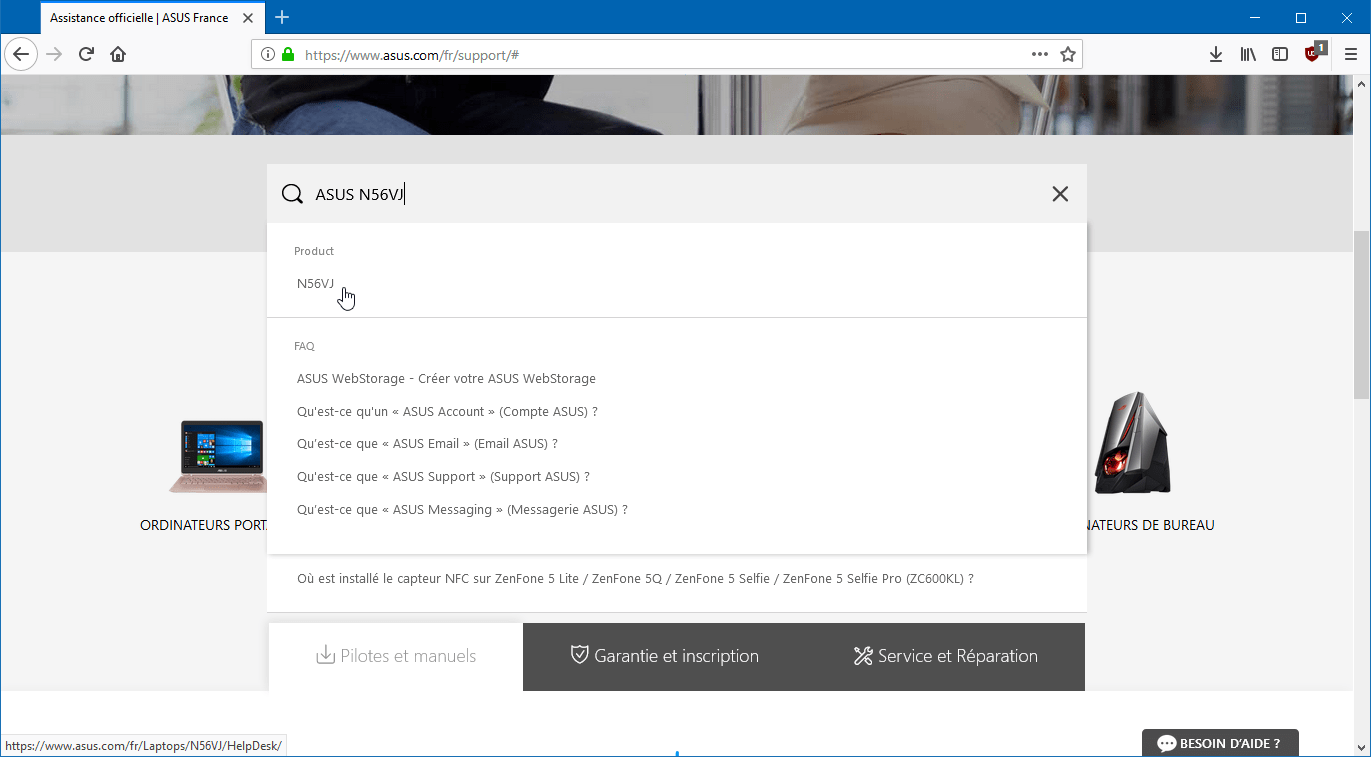Click the pink laptop image
The image size is (1371, 757).
217,456
